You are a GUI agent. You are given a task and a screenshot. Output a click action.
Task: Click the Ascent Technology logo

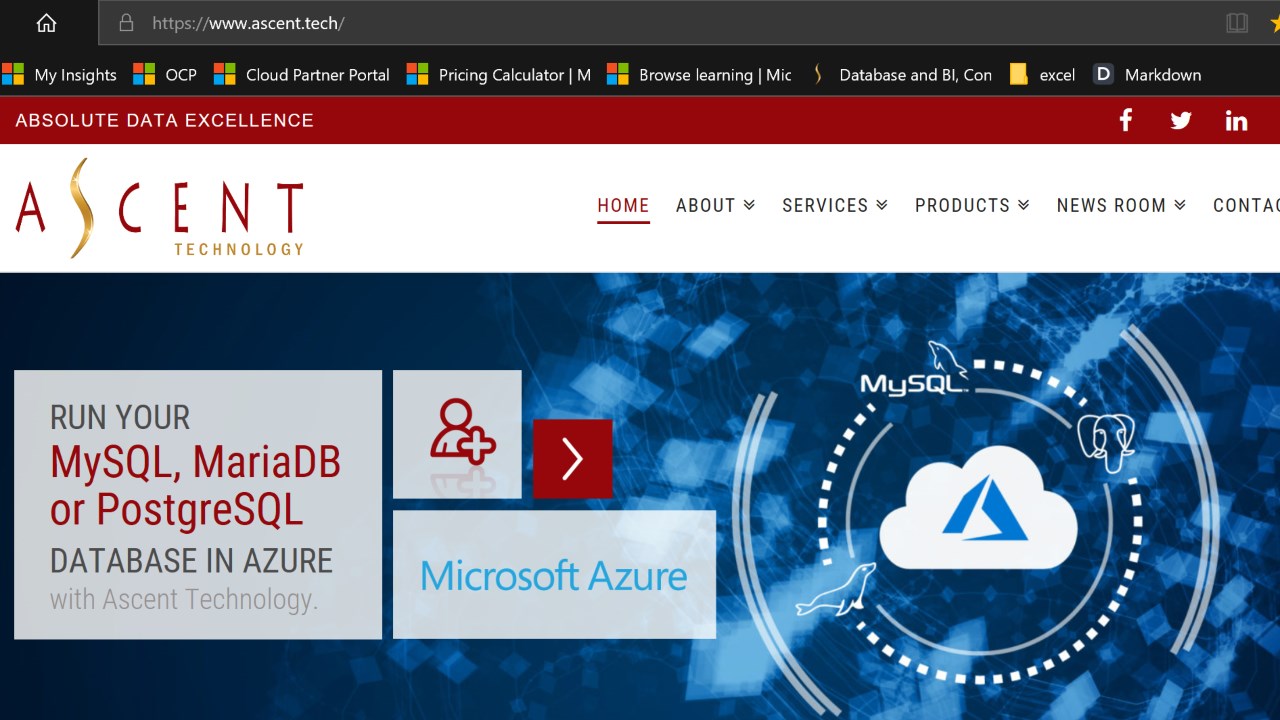click(x=160, y=208)
